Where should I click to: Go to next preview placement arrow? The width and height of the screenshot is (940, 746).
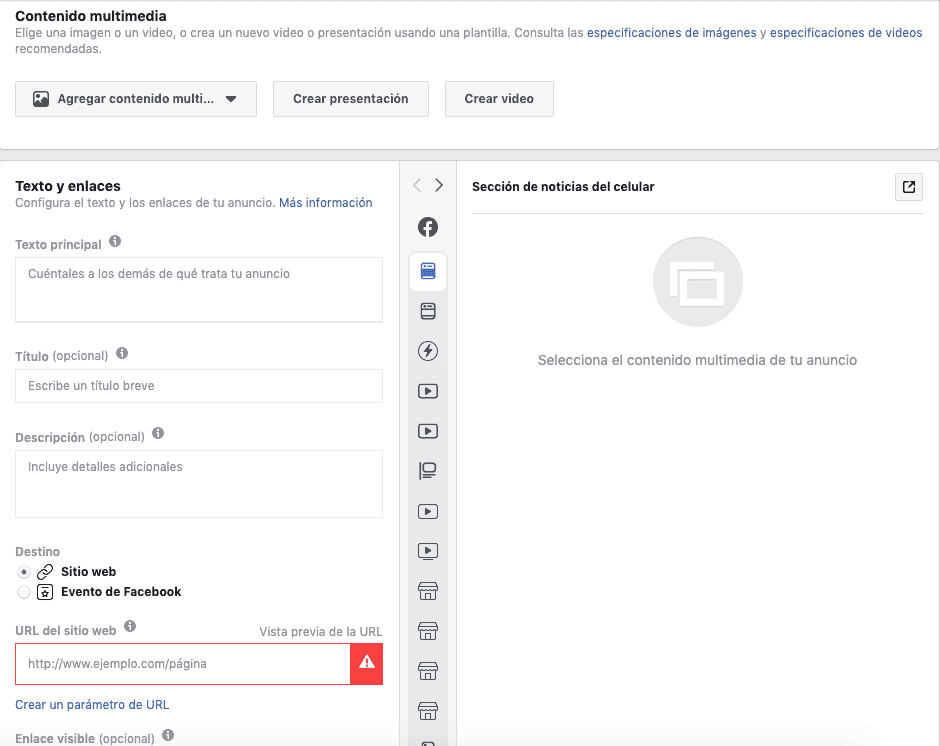click(439, 185)
